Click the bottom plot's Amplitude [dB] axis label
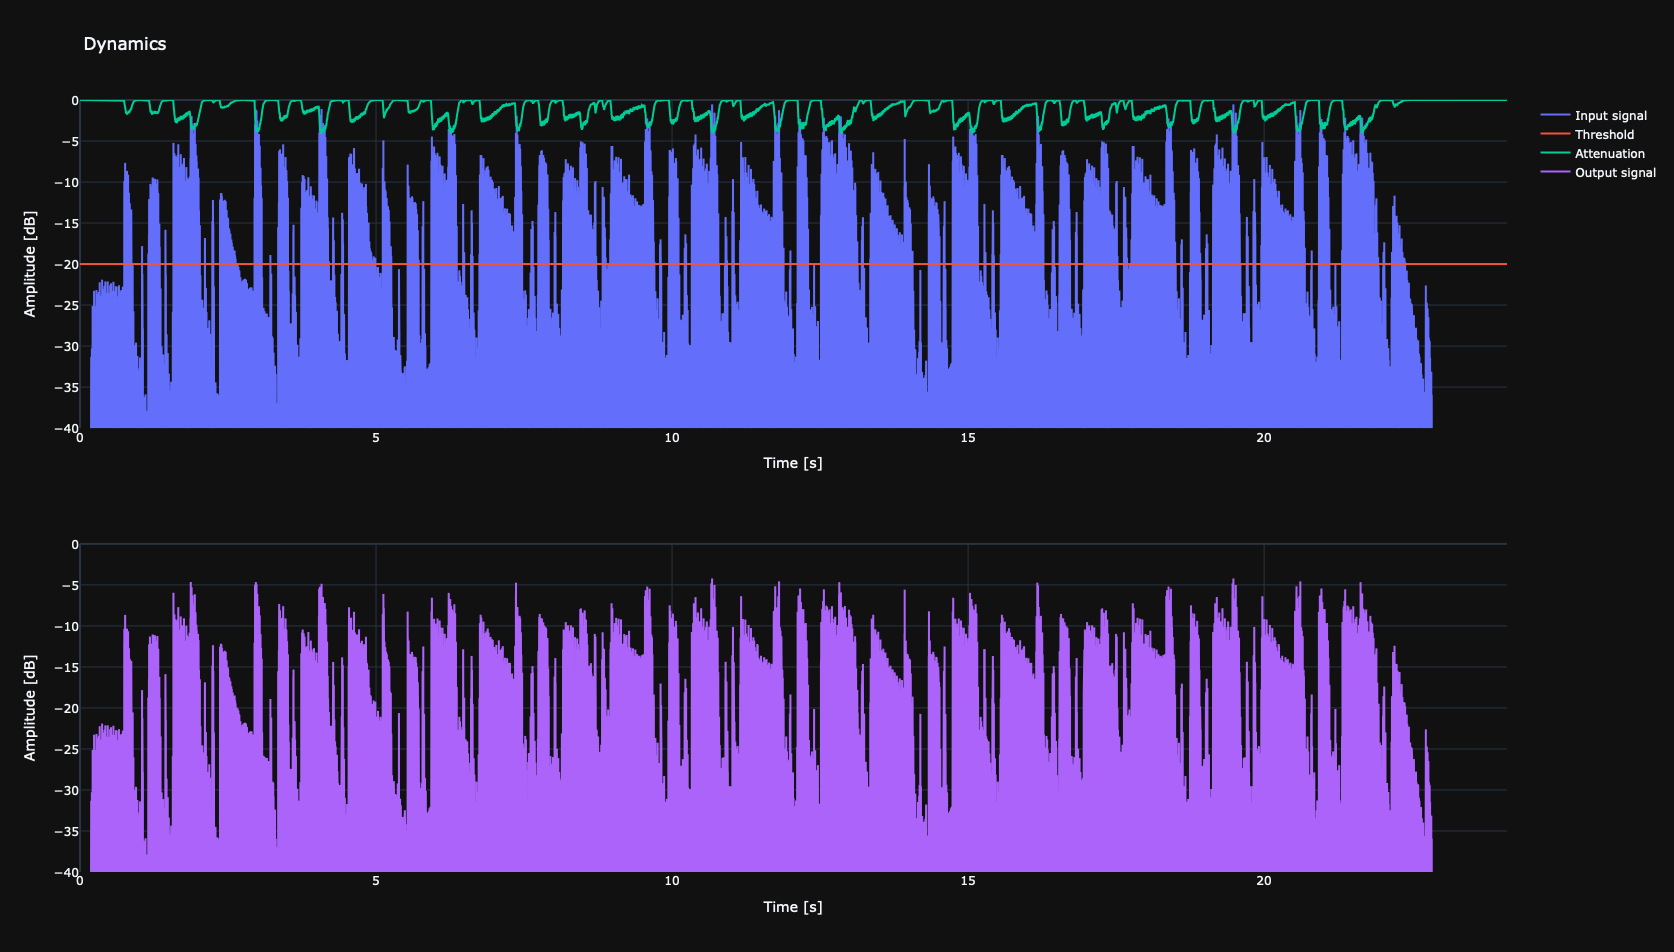Screen dimensions: 1674x952 click(30, 708)
